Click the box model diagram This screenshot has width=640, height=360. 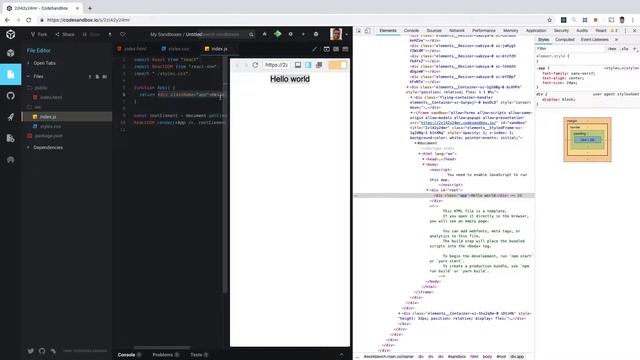[x=587, y=140]
